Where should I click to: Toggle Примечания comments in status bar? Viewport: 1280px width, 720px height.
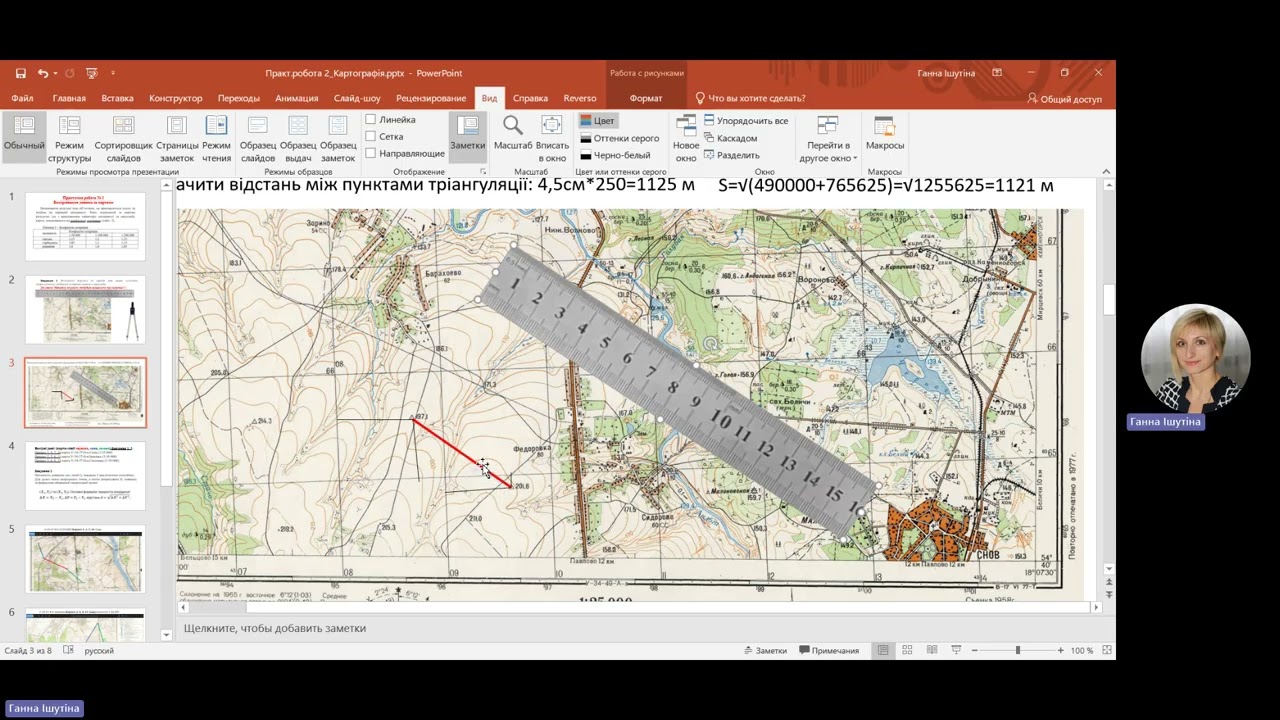coord(828,650)
